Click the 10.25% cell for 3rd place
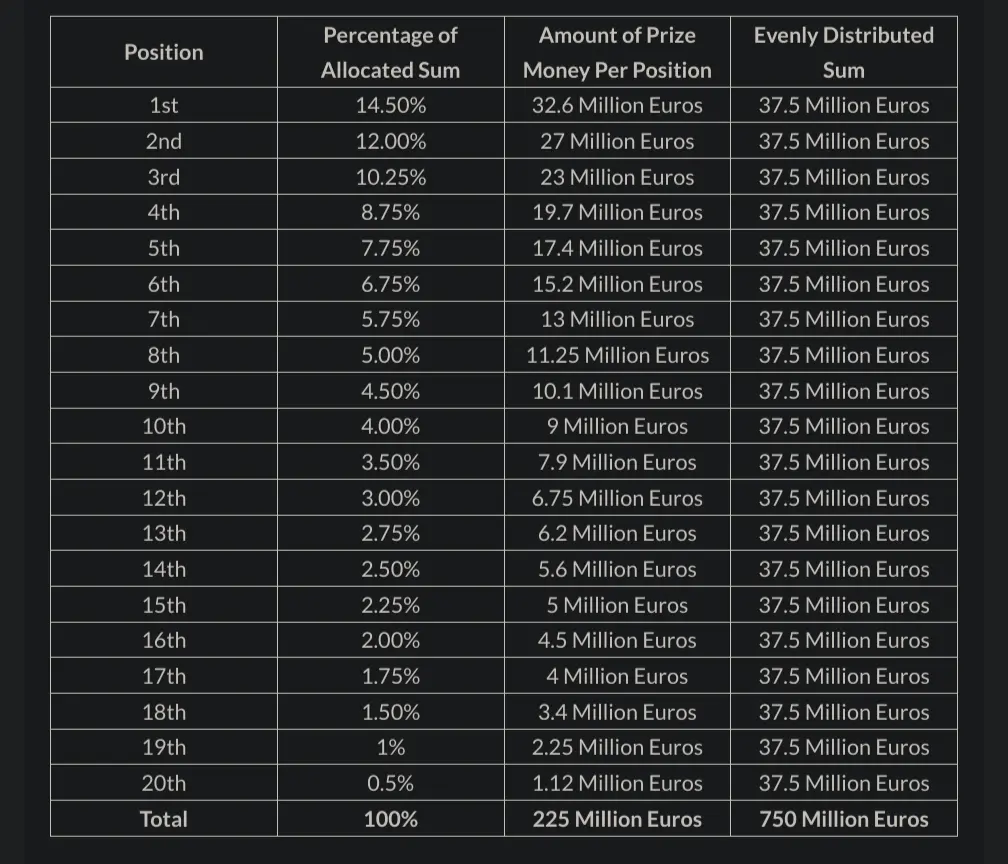 [391, 177]
